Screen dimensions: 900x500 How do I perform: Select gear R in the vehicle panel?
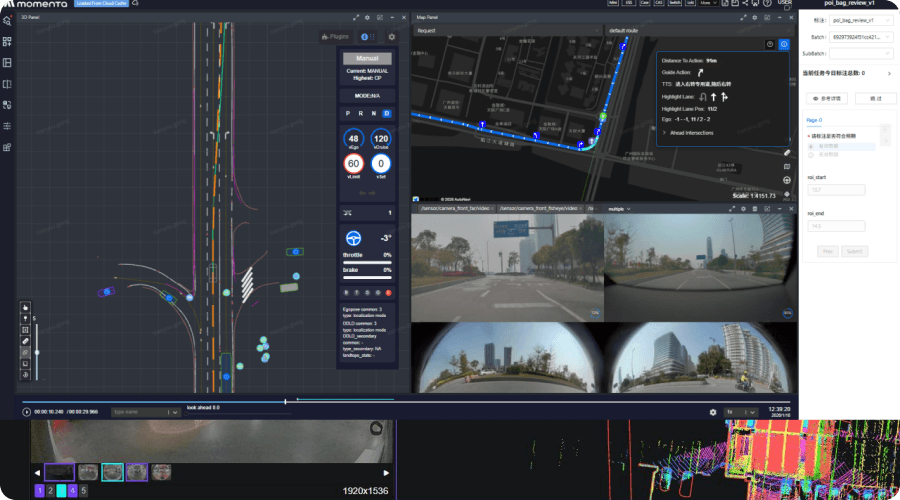(360, 114)
